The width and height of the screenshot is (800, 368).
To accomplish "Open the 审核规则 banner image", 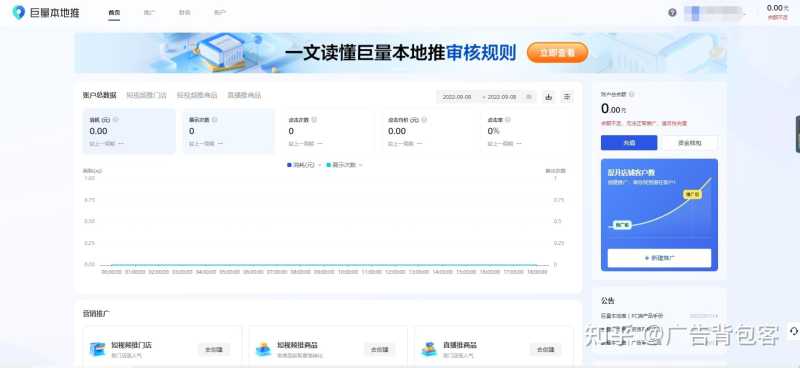I will pyautogui.click(x=401, y=53).
